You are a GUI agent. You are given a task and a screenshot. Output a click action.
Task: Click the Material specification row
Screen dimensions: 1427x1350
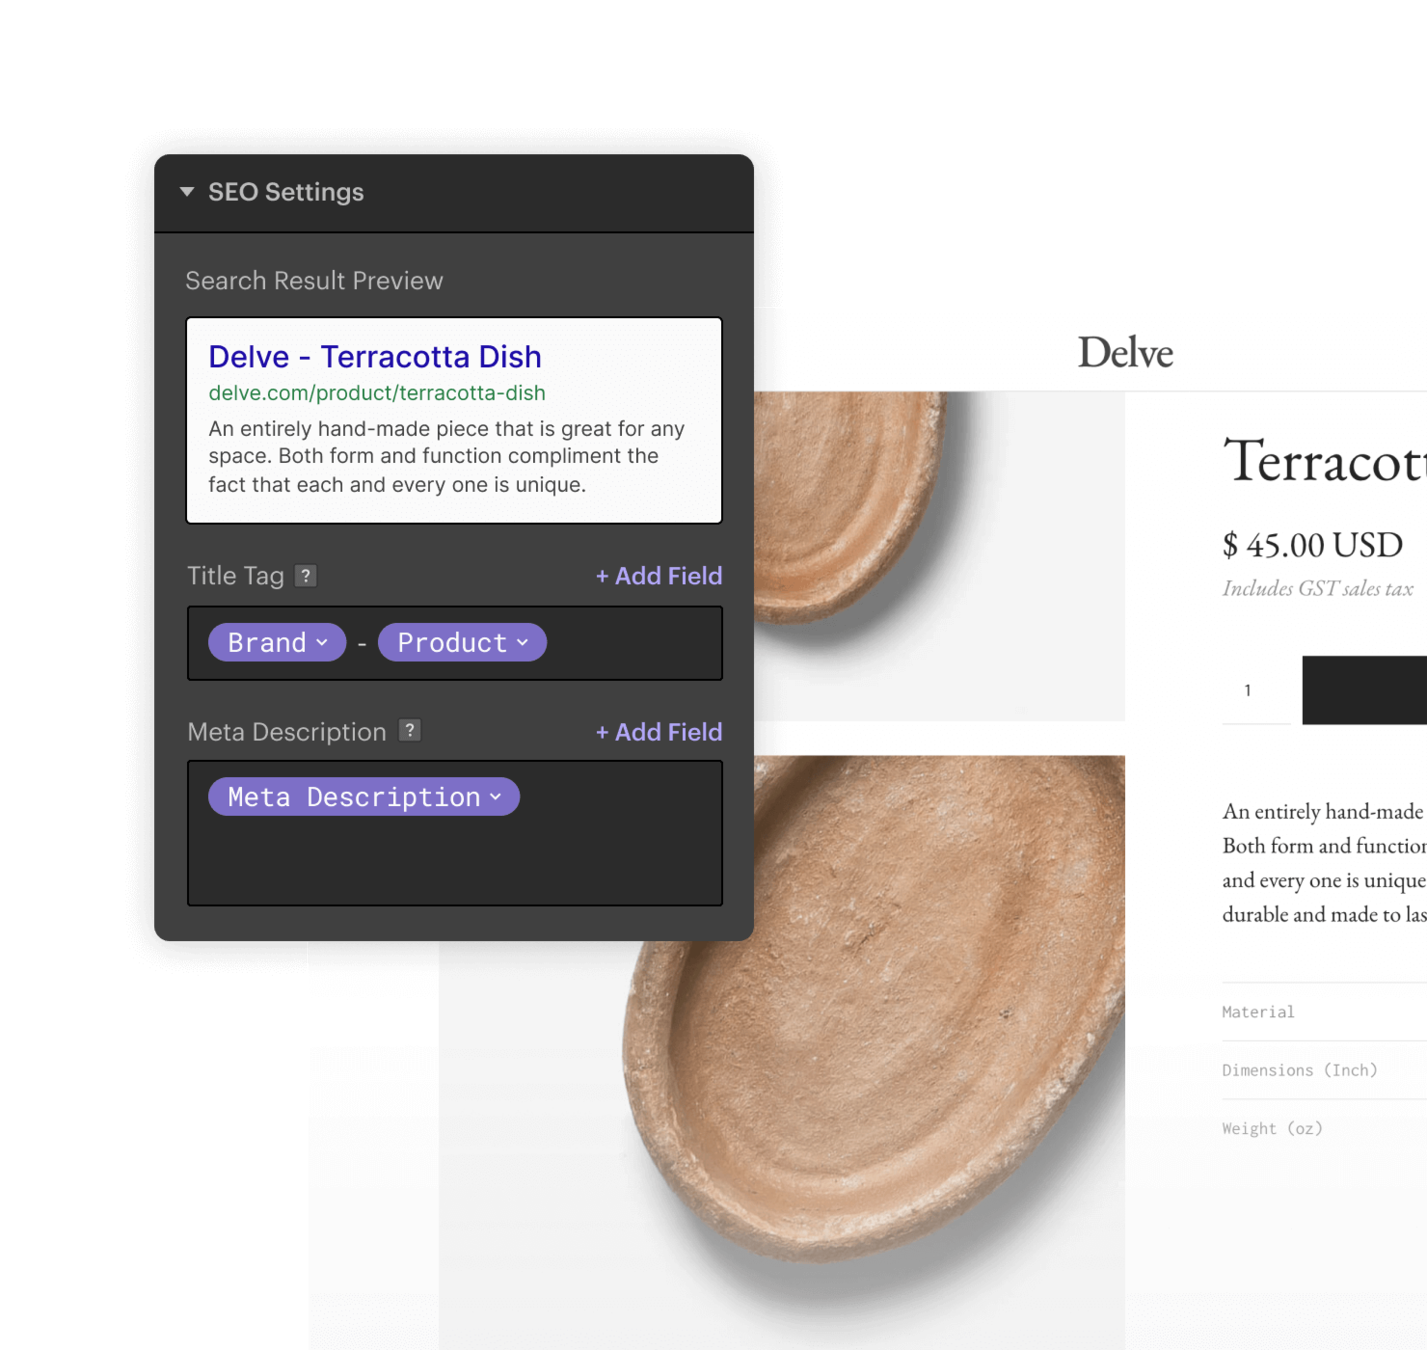[x=1324, y=1012]
